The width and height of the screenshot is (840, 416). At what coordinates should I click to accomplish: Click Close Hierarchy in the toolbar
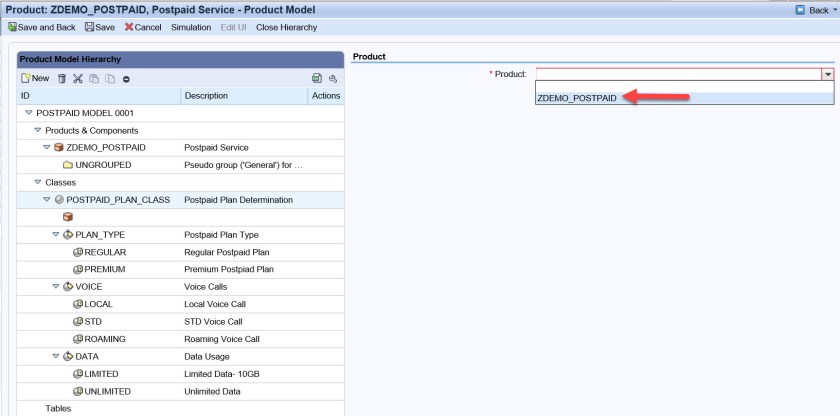point(286,27)
